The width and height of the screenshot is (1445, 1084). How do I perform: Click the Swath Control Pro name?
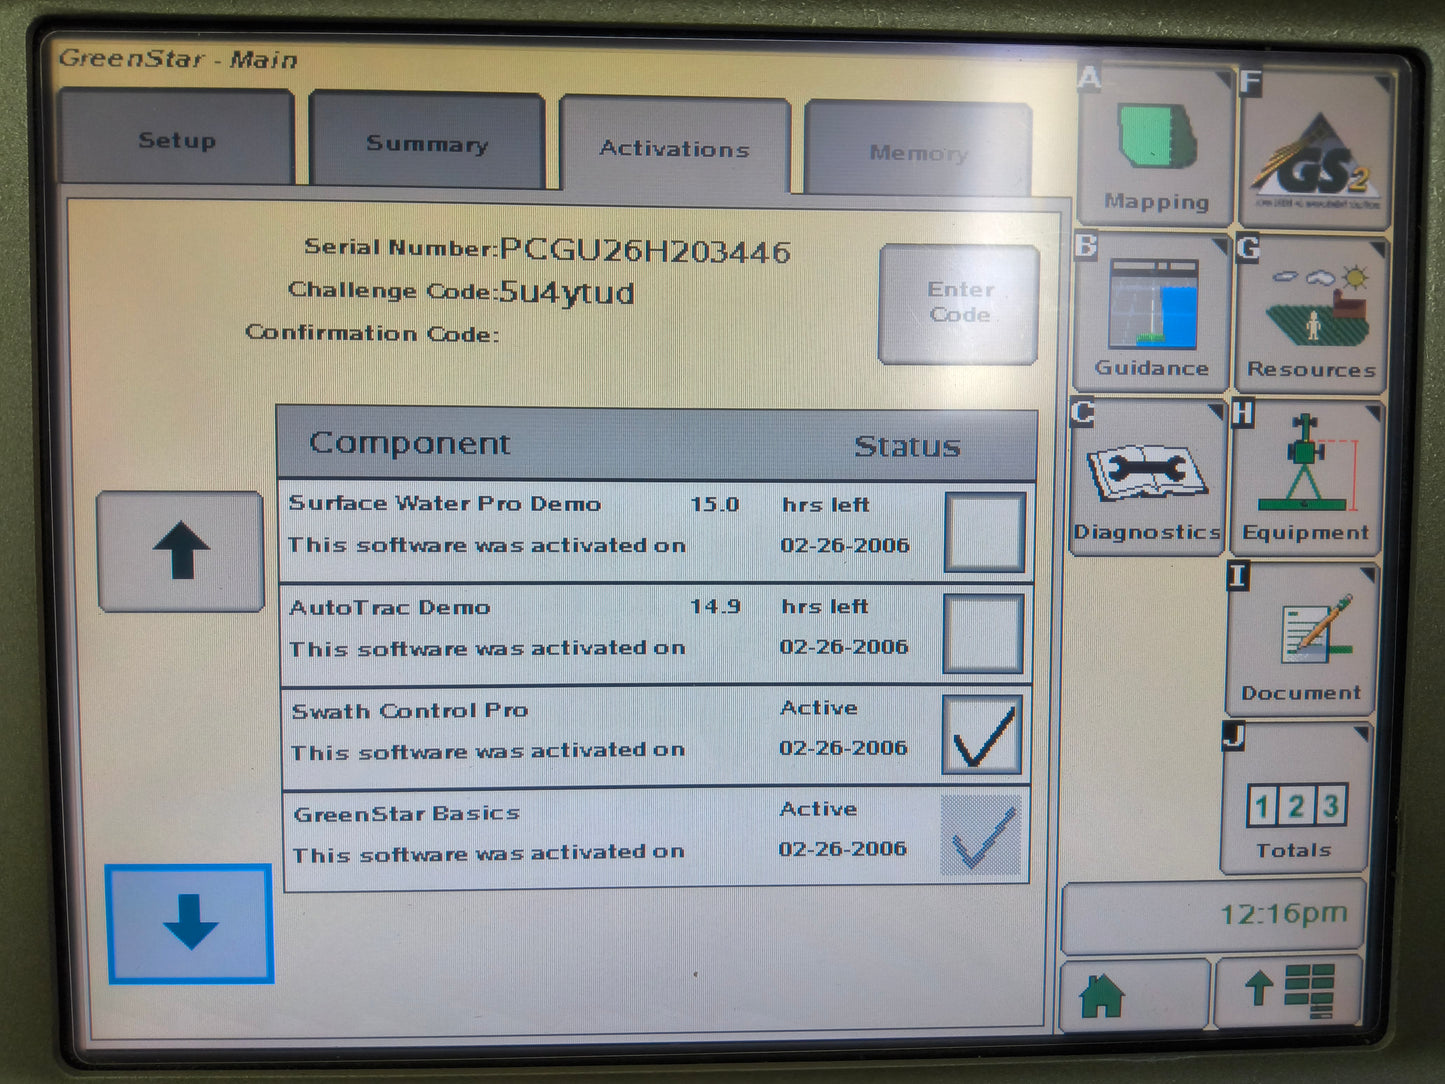[x=410, y=710]
